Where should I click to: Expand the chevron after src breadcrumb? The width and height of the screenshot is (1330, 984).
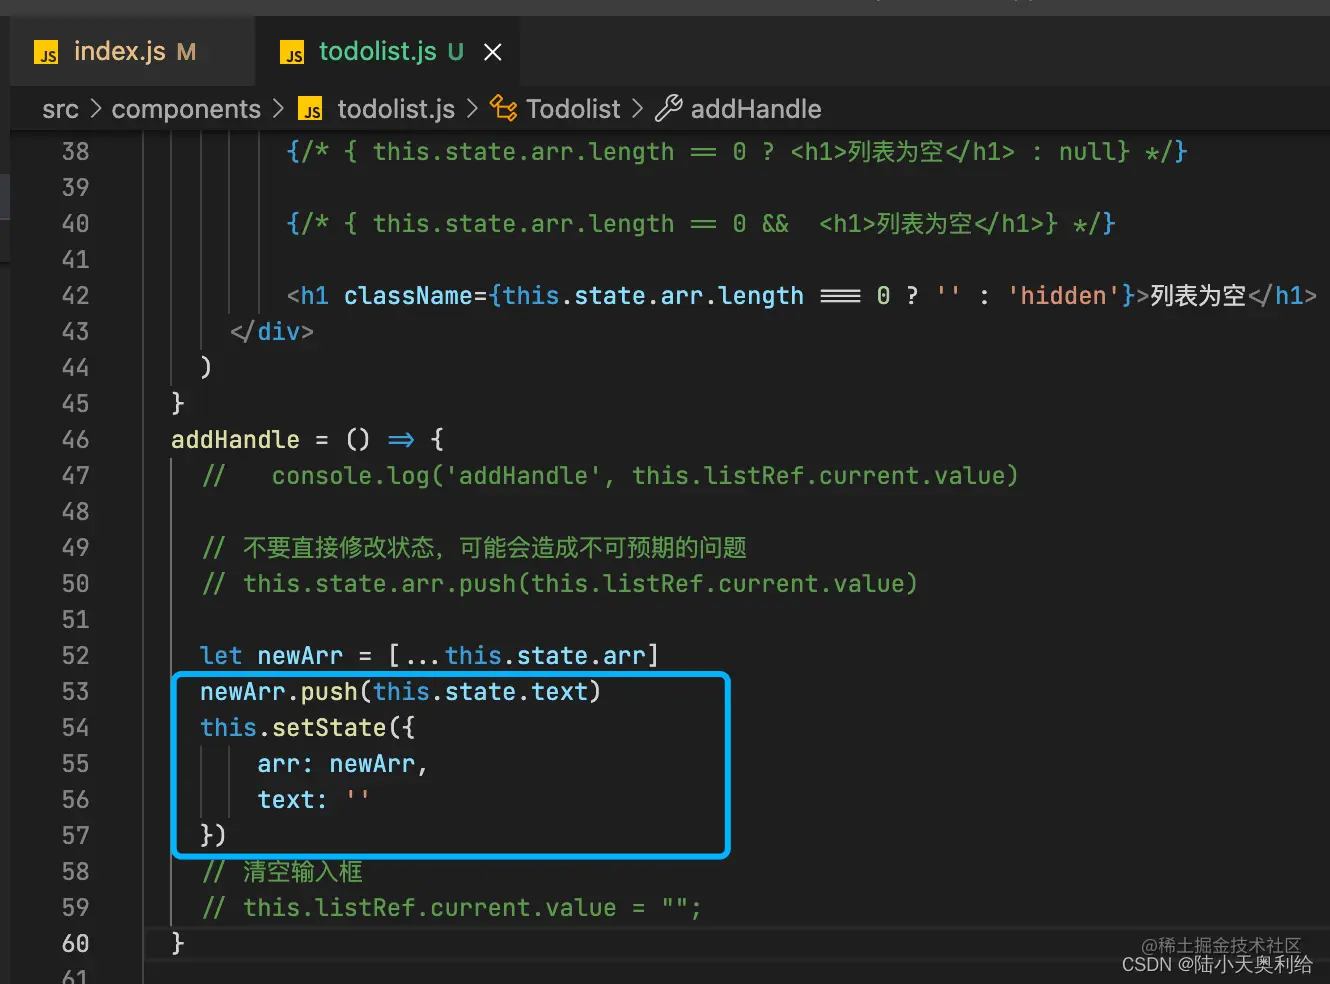point(95,108)
